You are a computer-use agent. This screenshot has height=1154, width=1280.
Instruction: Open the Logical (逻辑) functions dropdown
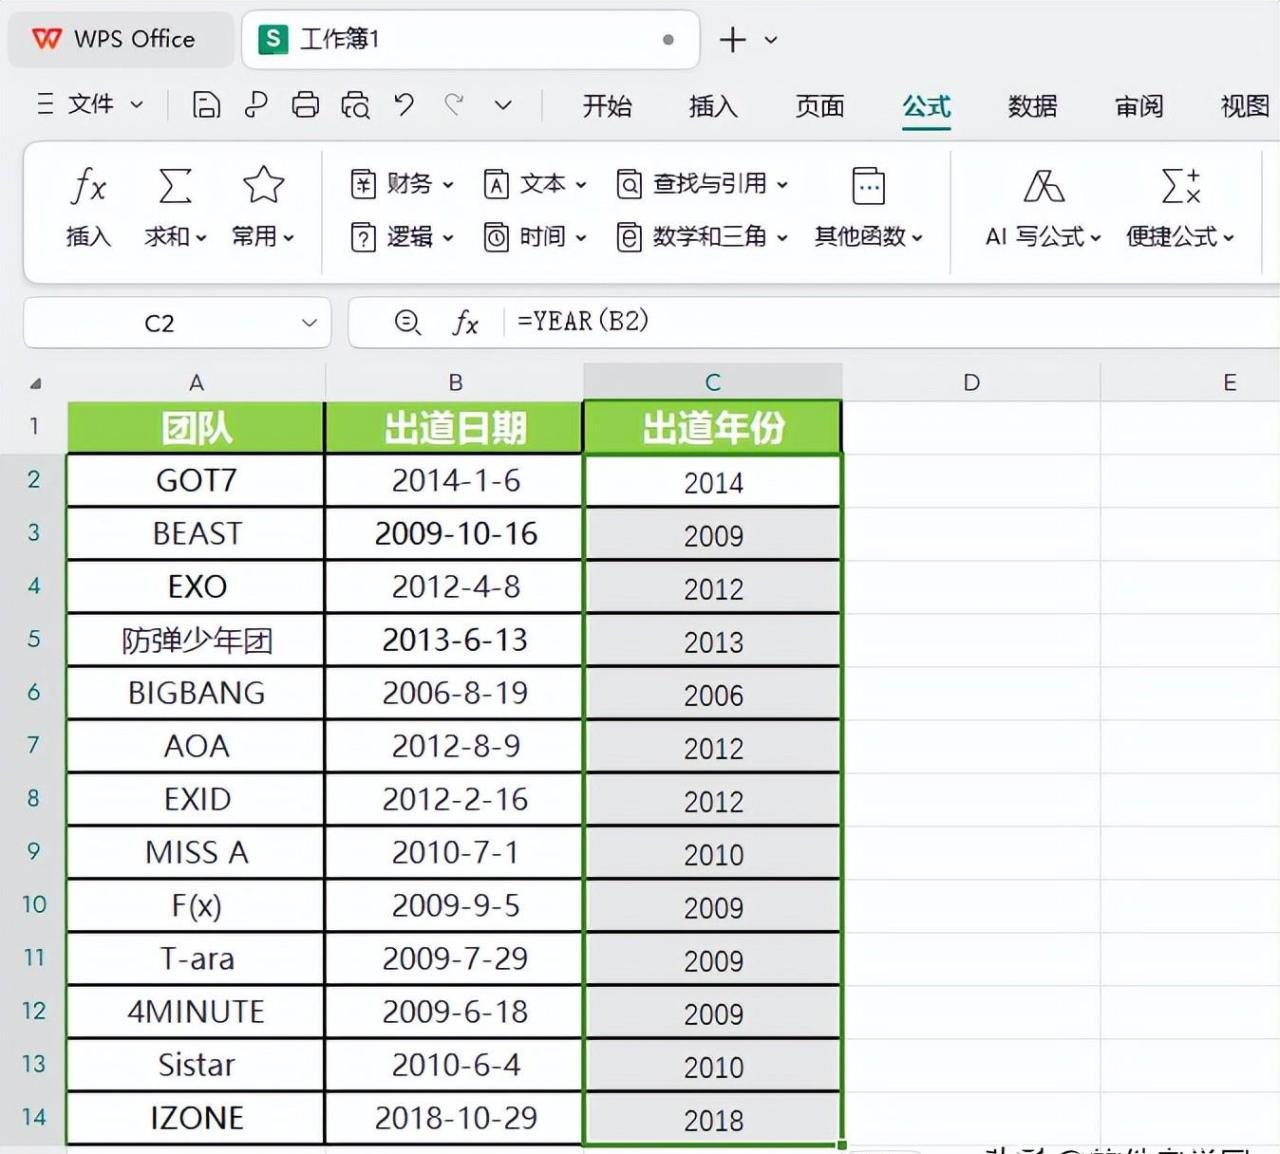(402, 237)
